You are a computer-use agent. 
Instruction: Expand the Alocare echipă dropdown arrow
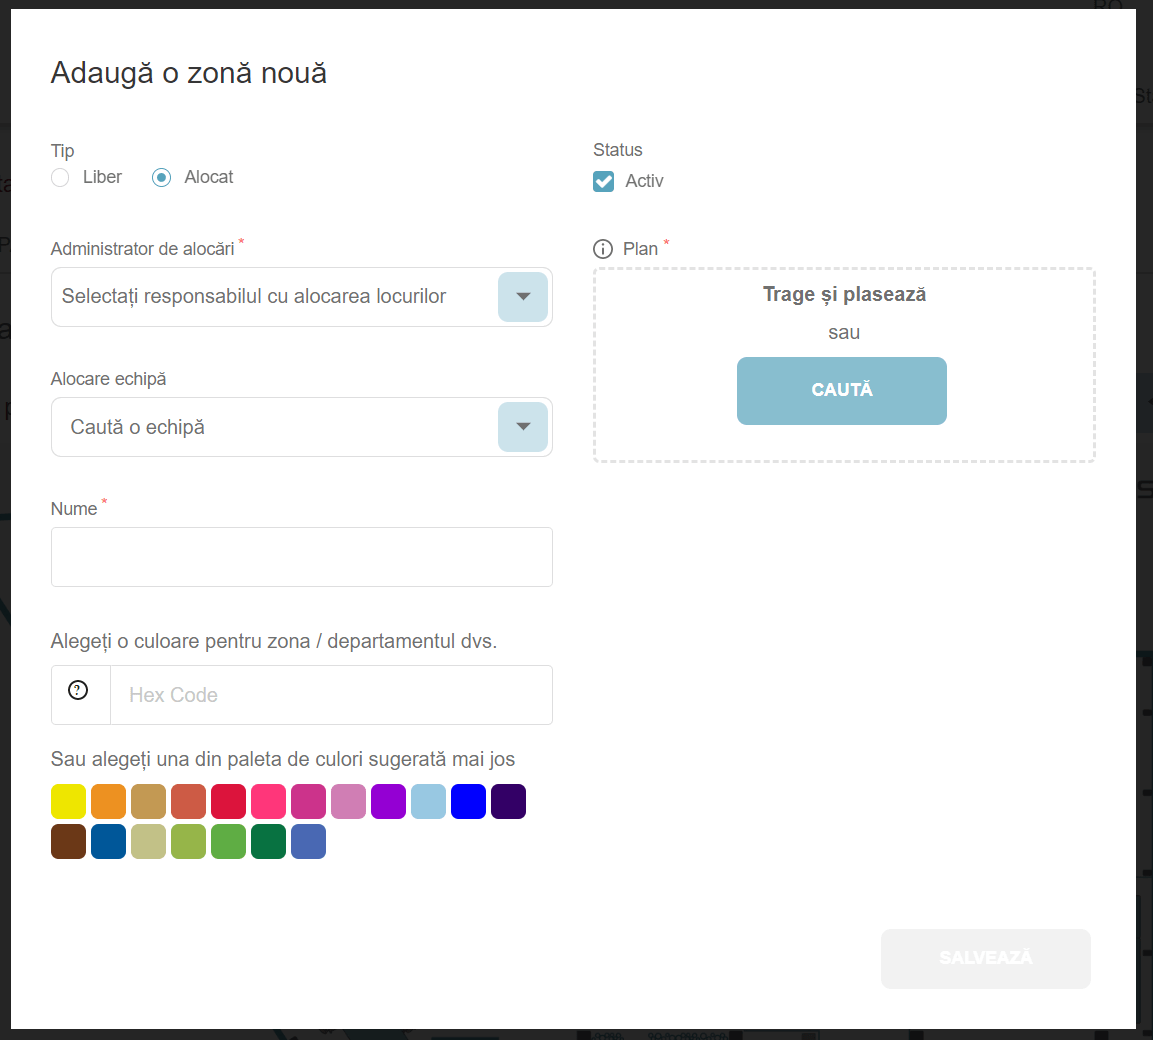pyautogui.click(x=522, y=427)
